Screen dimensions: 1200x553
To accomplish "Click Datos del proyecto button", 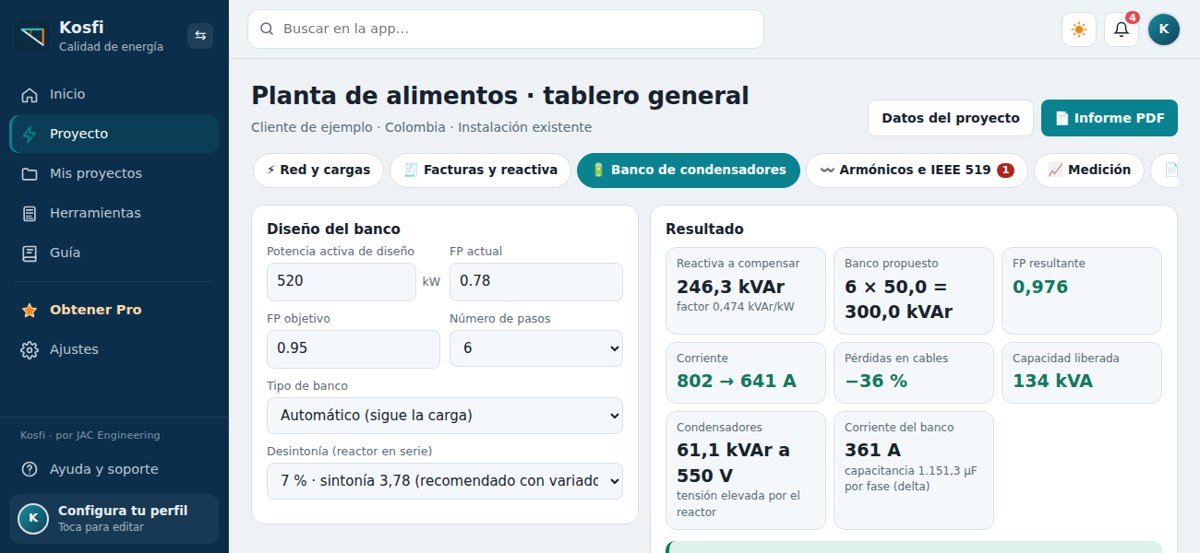I will [x=950, y=118].
